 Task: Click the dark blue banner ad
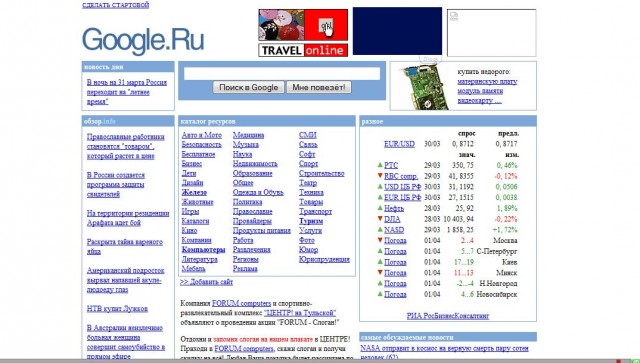tap(397, 31)
